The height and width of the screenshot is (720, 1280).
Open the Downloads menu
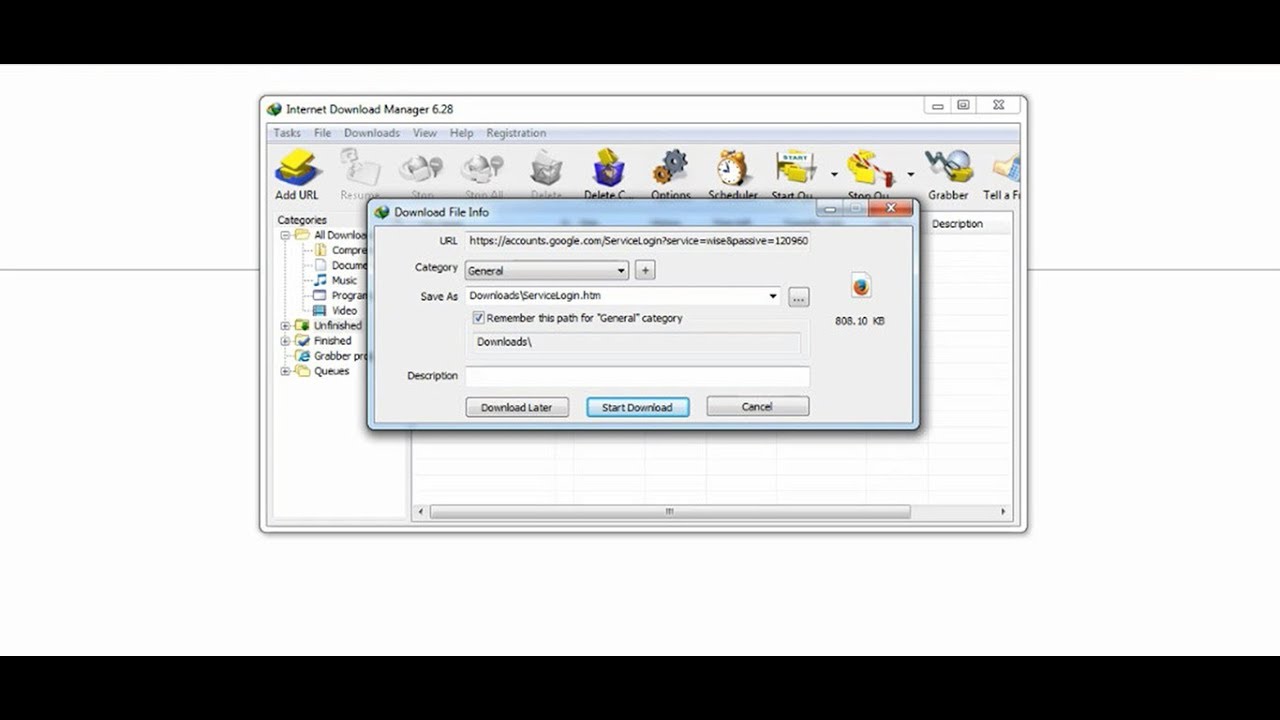[x=372, y=133]
